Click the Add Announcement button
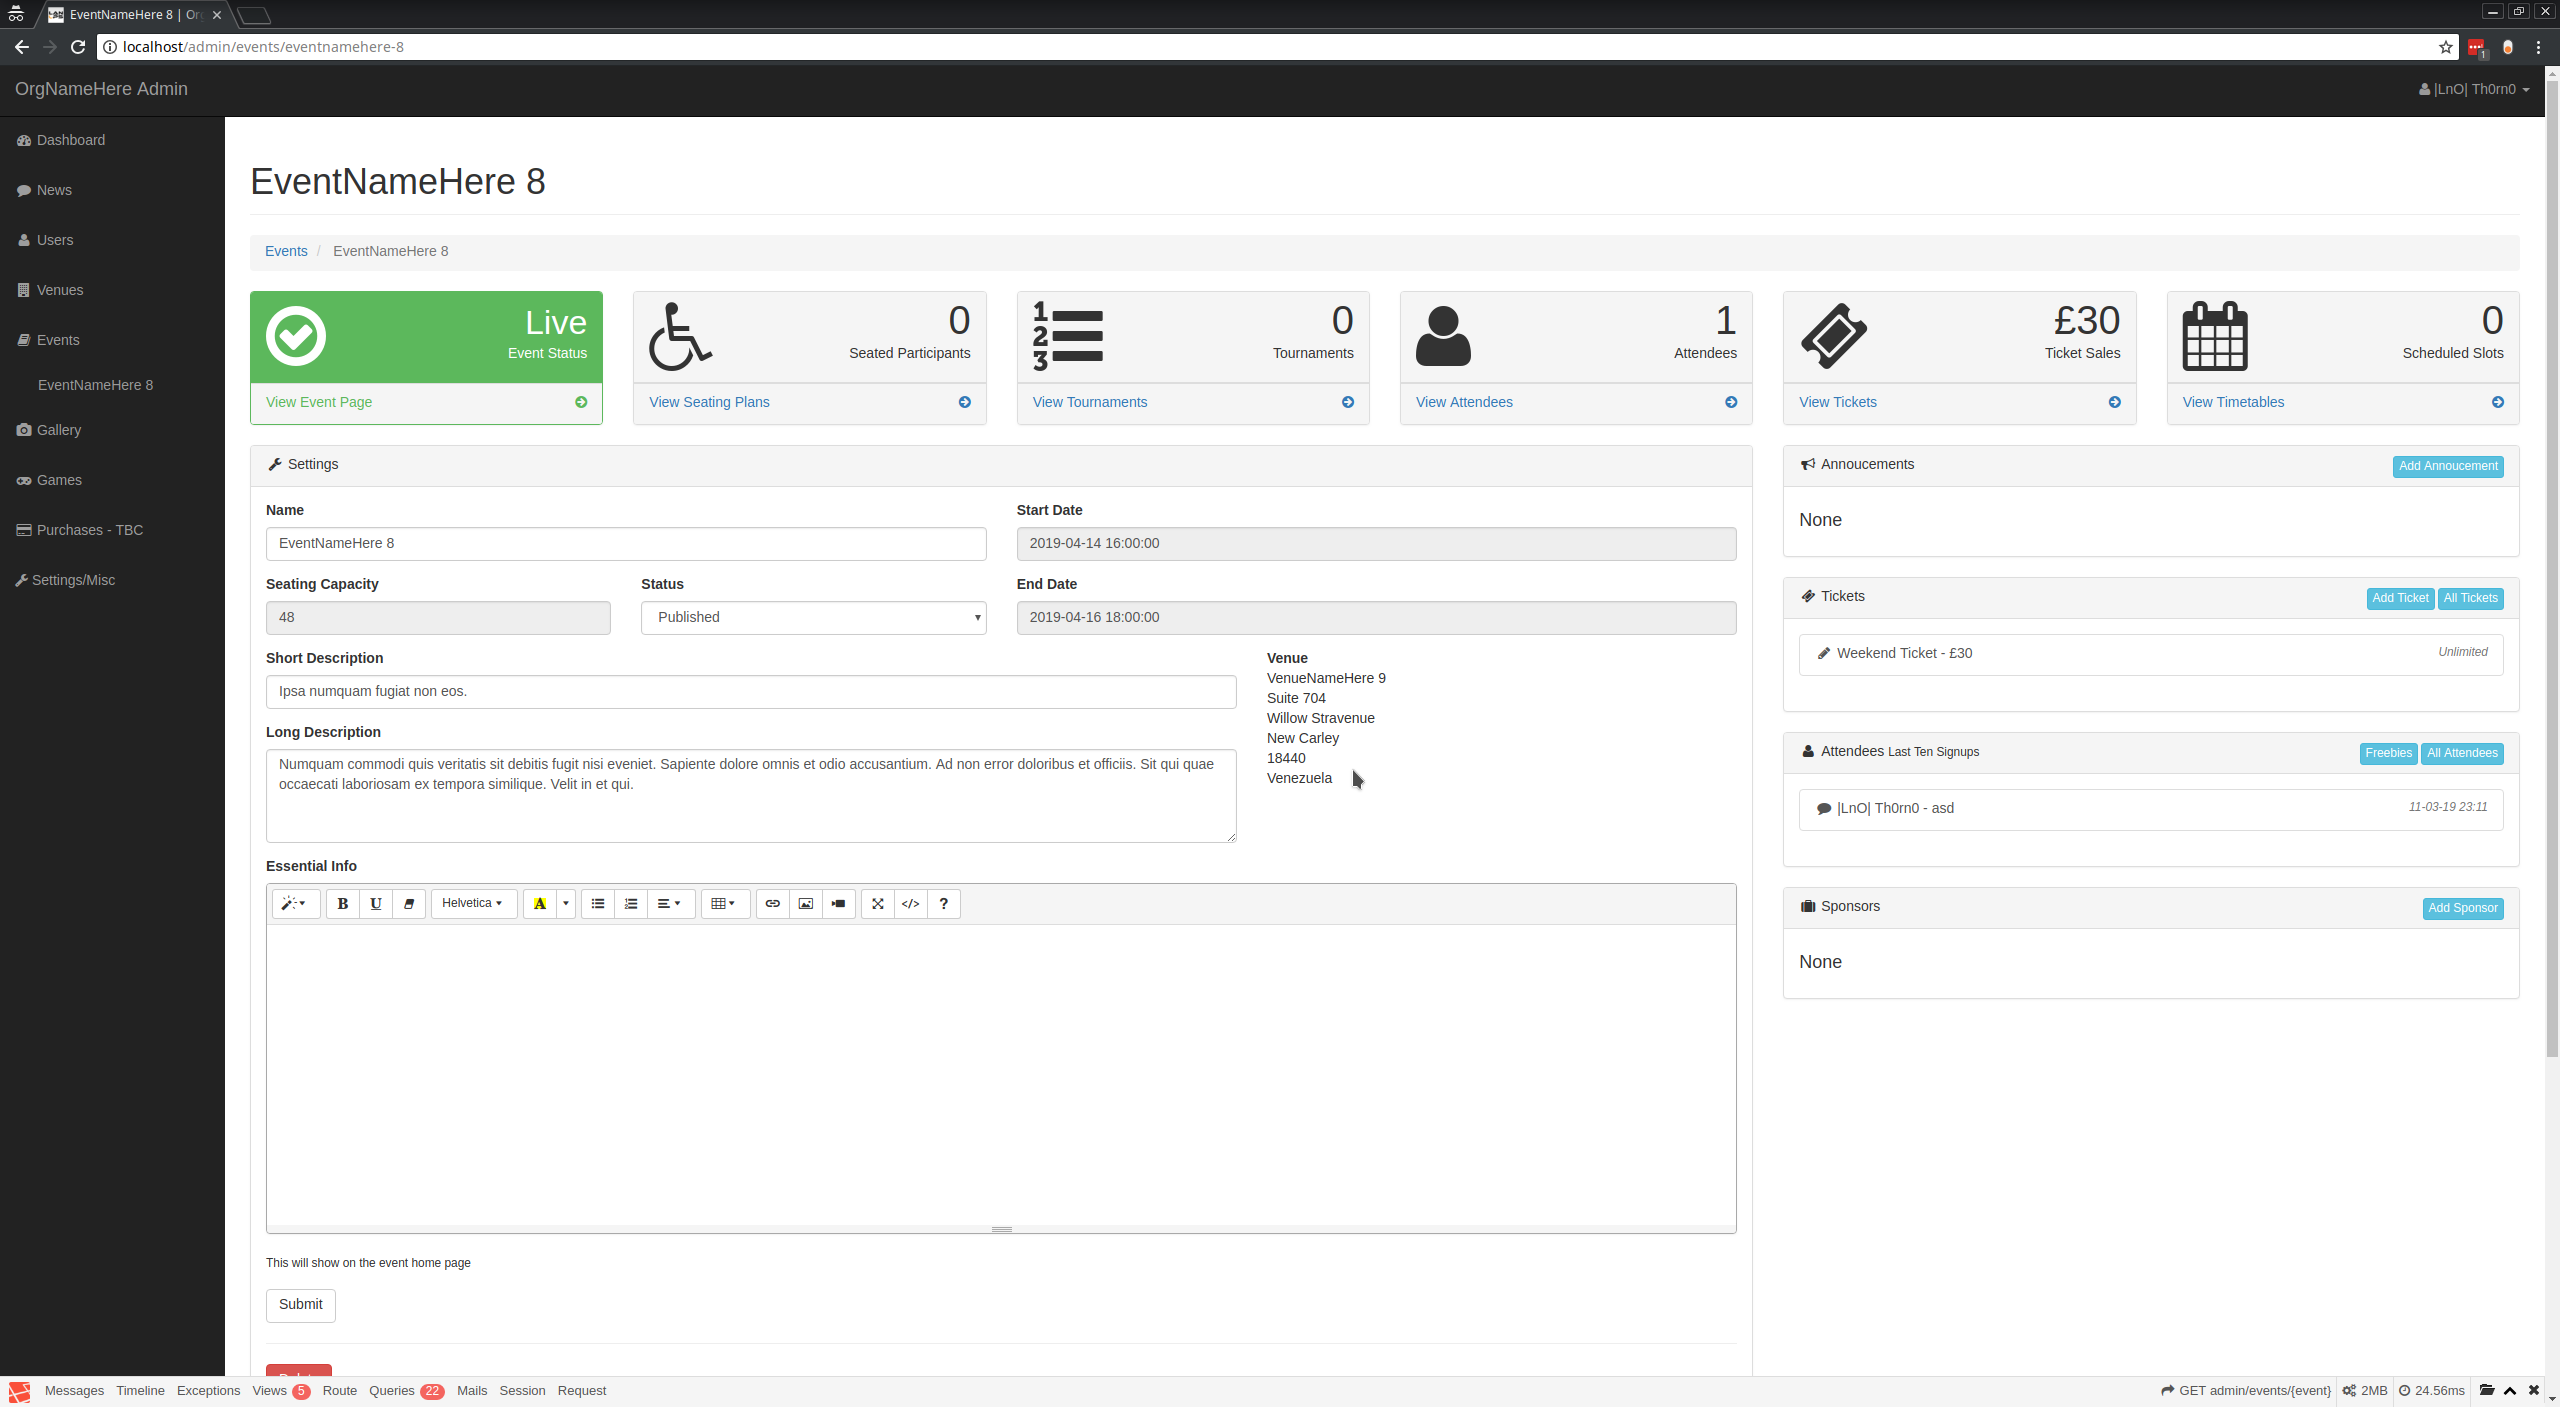This screenshot has width=2560, height=1407. (2447, 464)
